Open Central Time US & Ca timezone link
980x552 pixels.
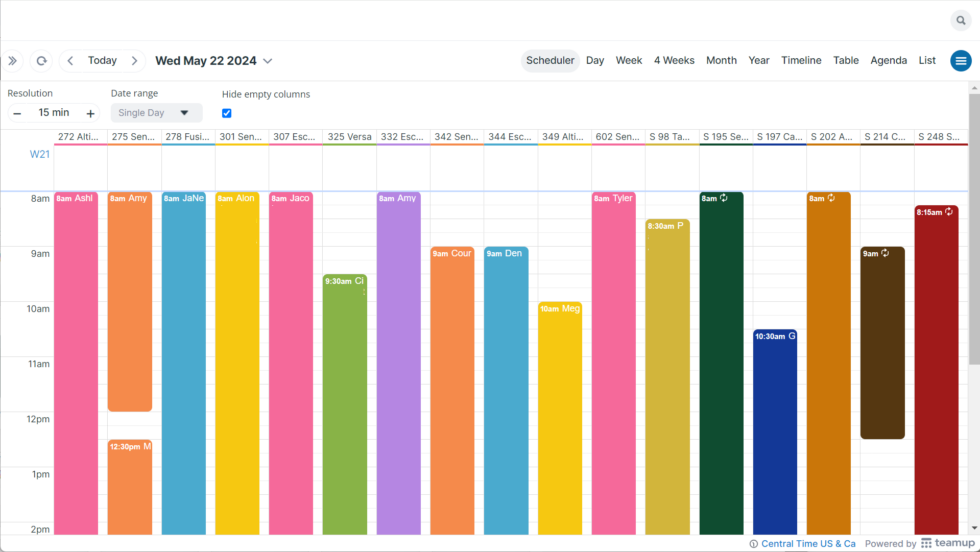point(808,544)
